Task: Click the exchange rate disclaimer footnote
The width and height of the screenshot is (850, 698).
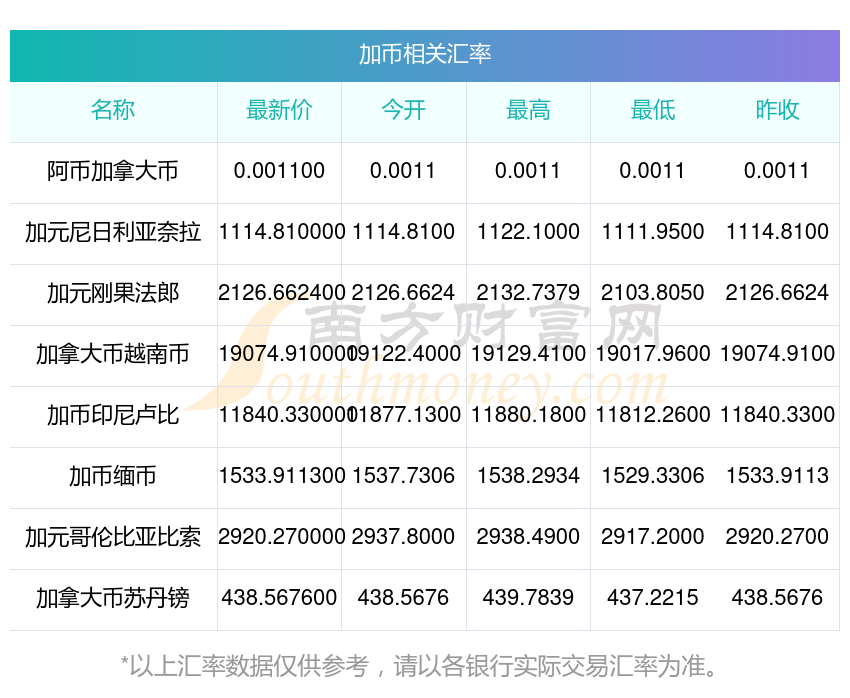Action: 419,666
